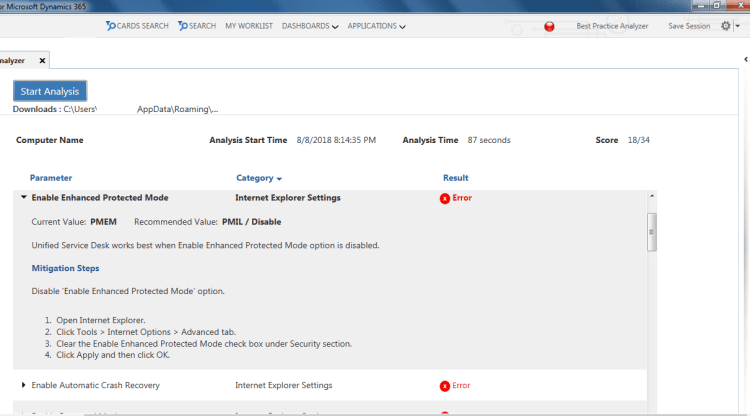The image size is (750, 416).
Task: Collapse the right side panel chevron
Action: point(746,59)
